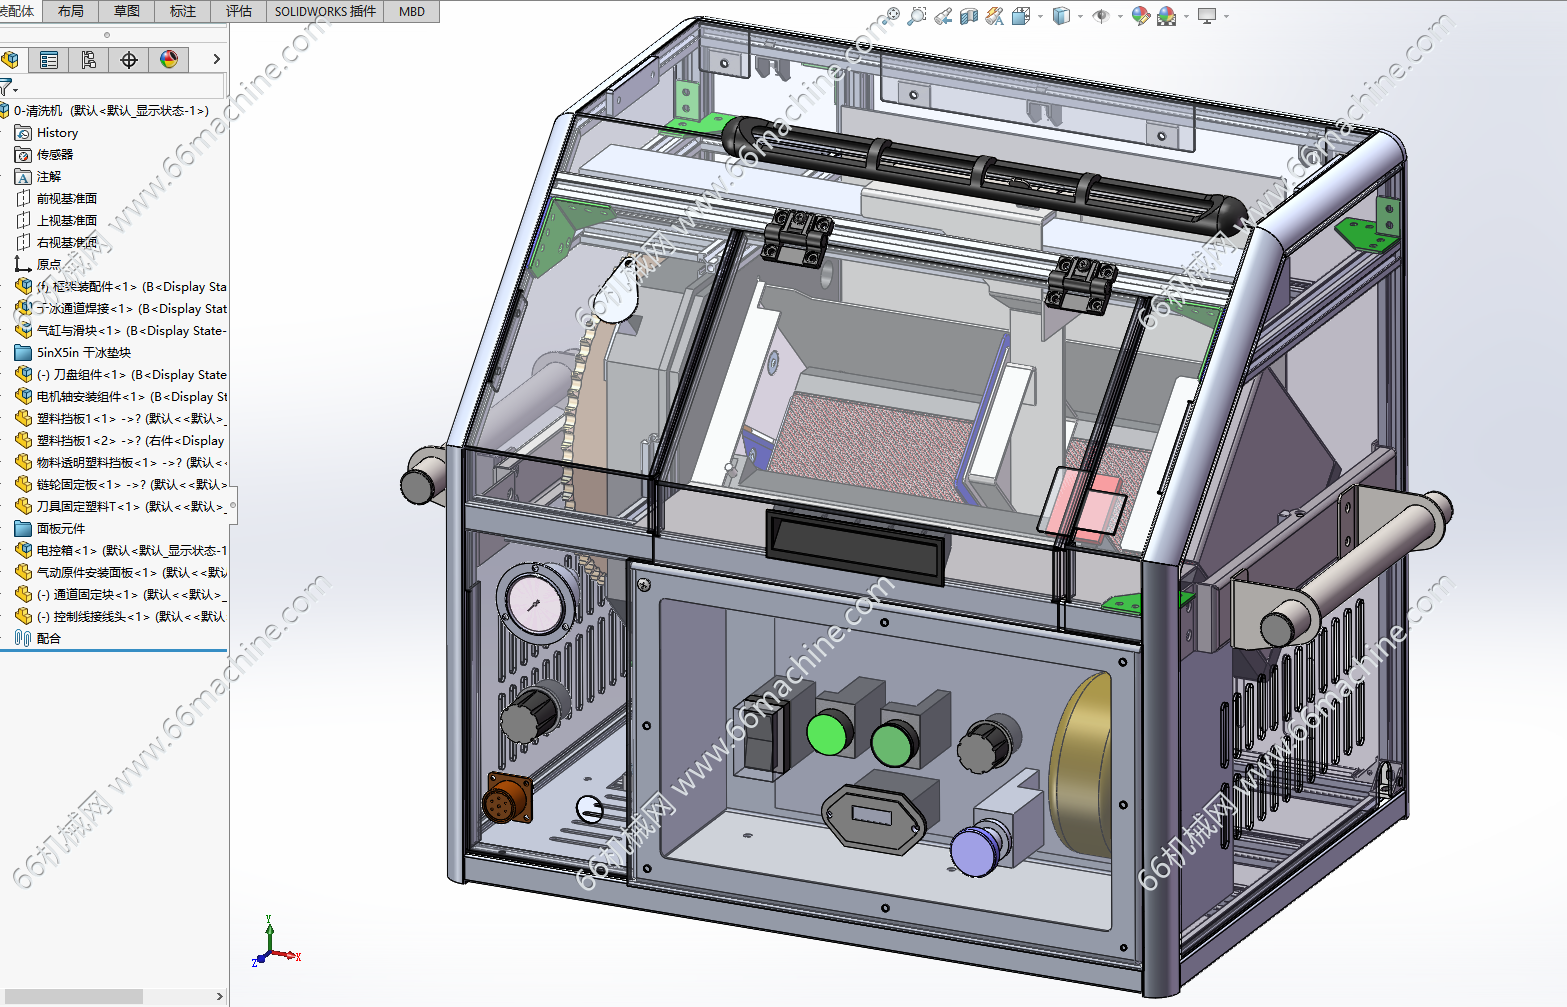Click the Previous View icon
1567x1007 pixels.
point(943,16)
